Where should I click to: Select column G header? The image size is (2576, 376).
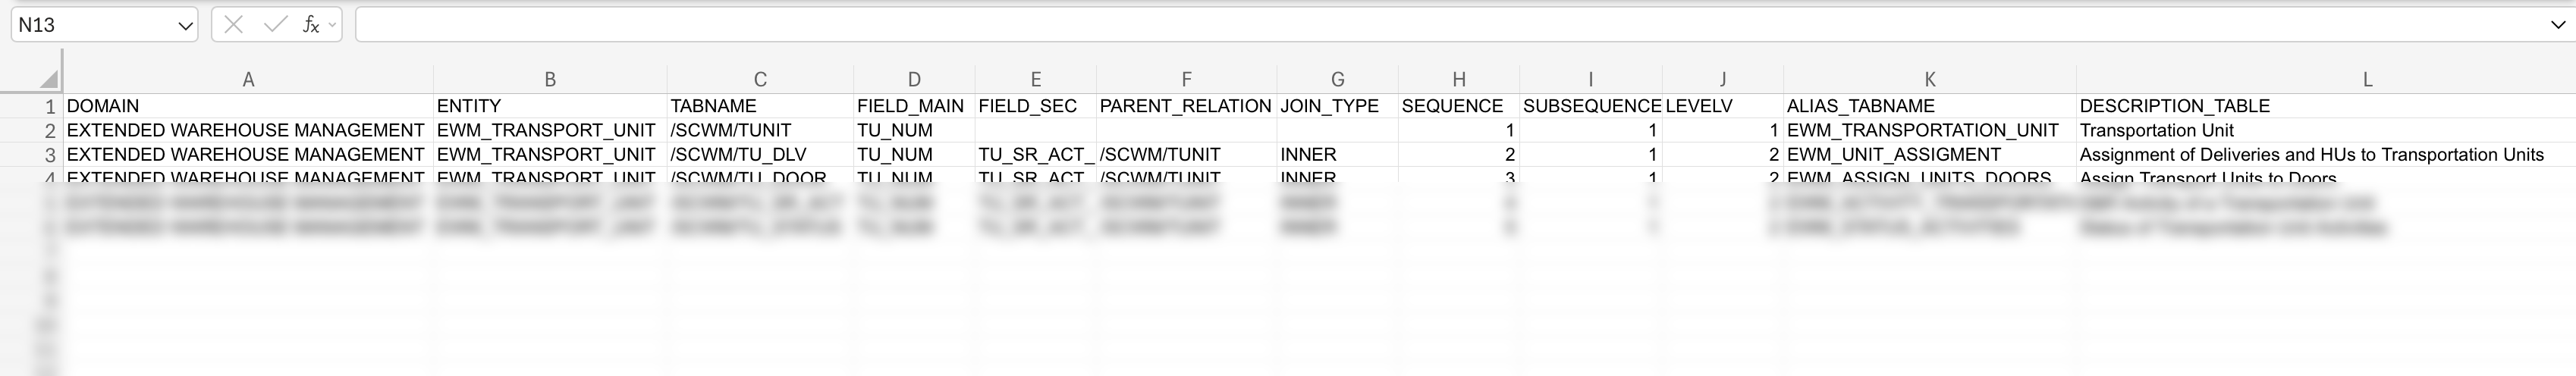(1337, 80)
